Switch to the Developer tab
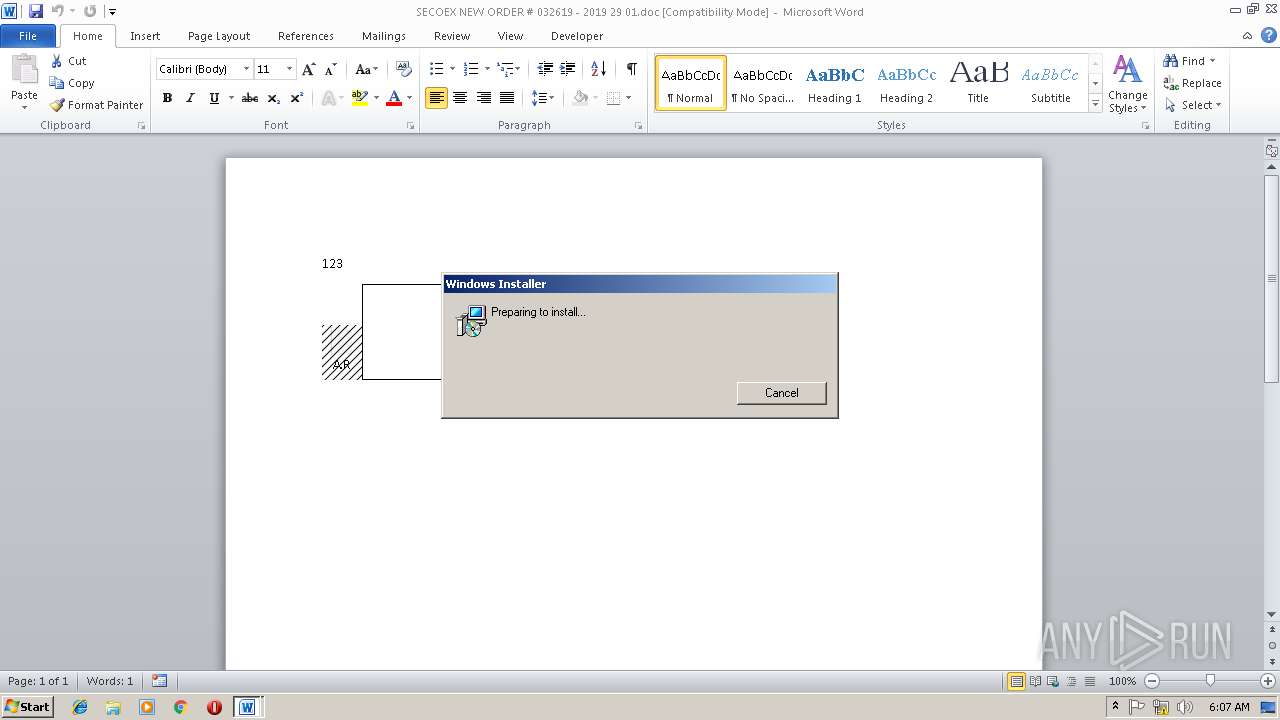 (x=577, y=35)
